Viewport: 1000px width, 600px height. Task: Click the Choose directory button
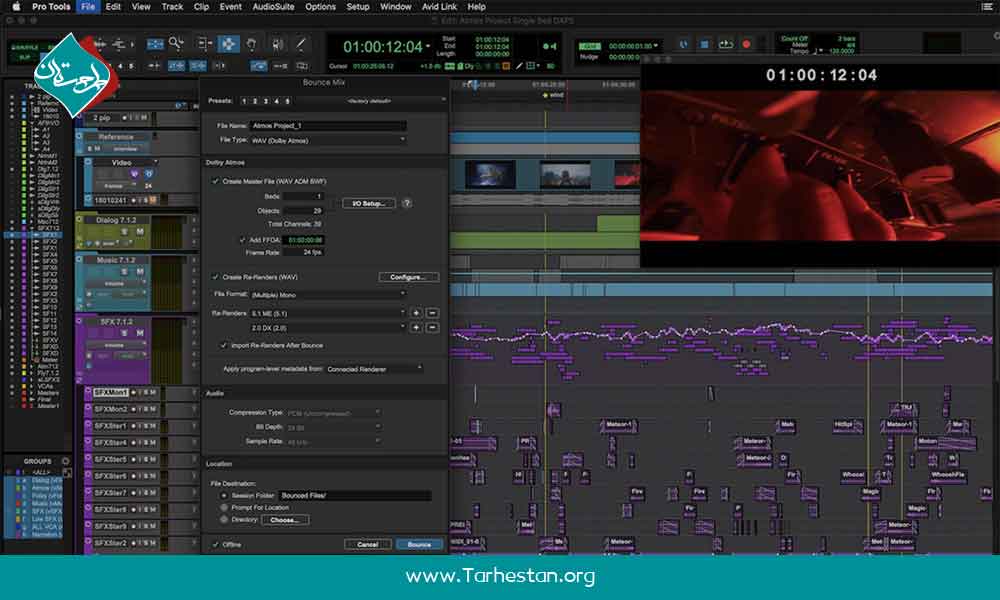[x=285, y=520]
